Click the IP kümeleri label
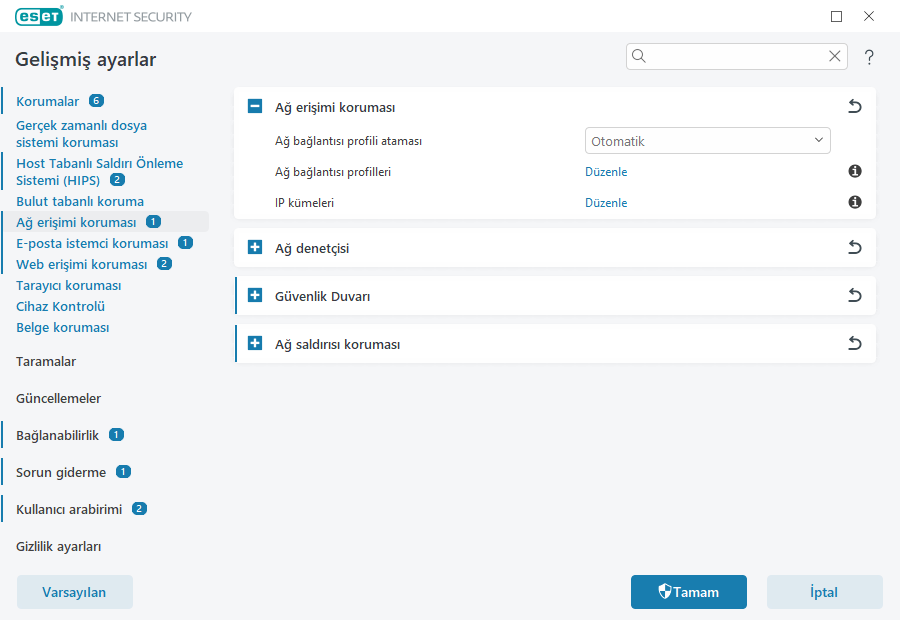Screen dimensions: 900x620 point(304,203)
